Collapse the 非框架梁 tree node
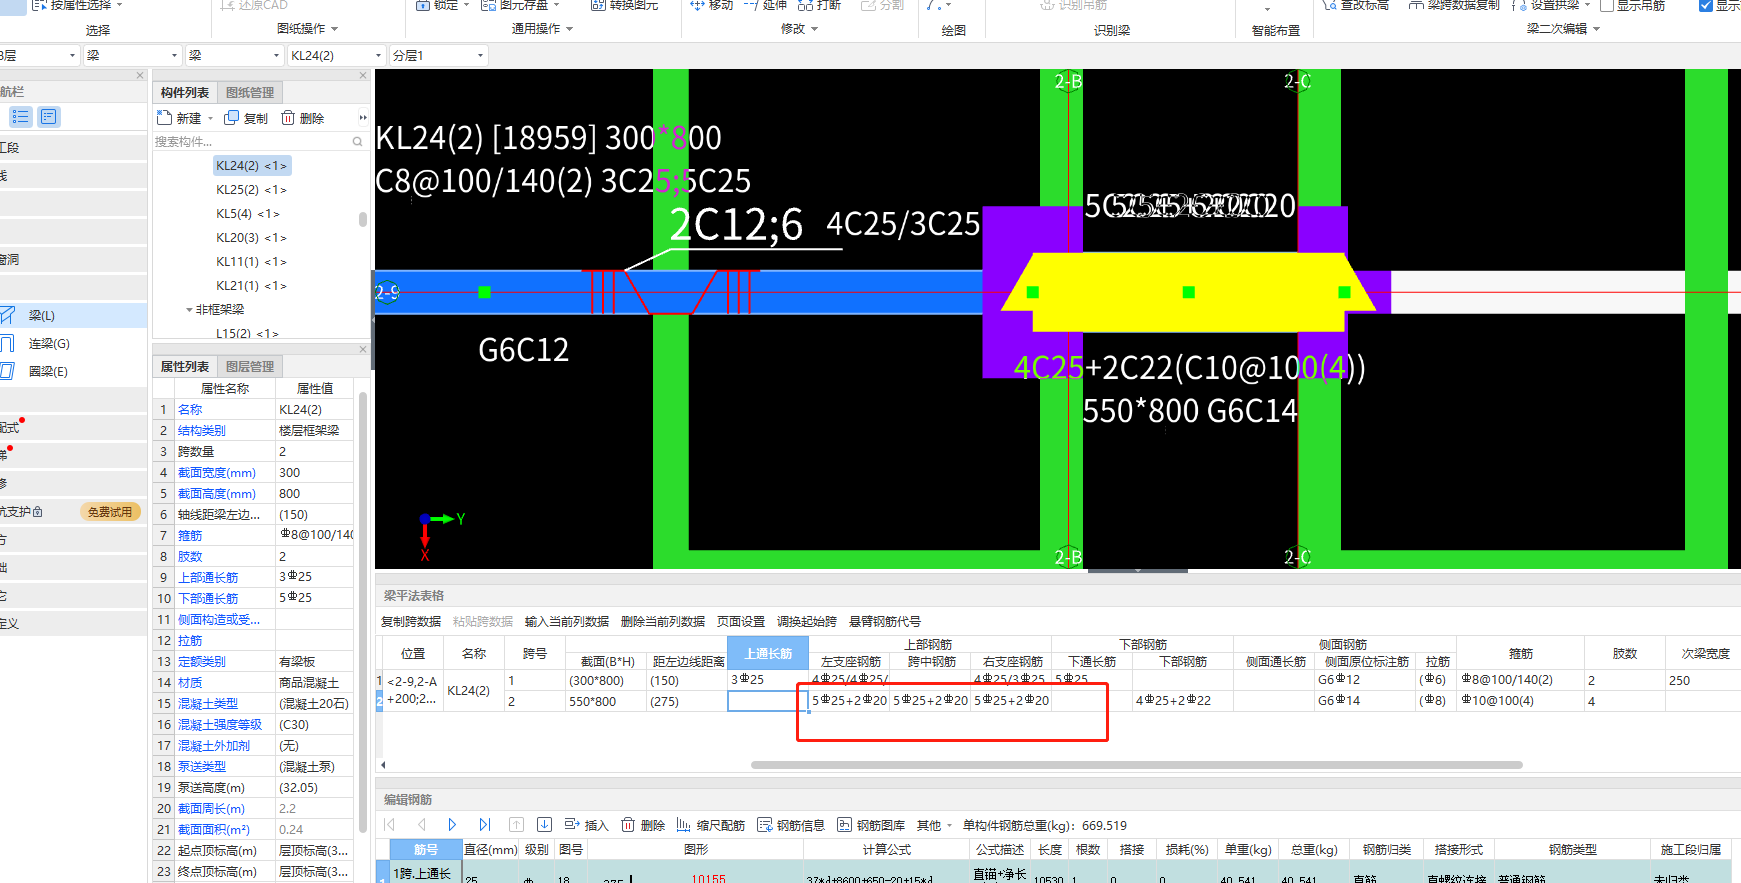 coord(190,310)
